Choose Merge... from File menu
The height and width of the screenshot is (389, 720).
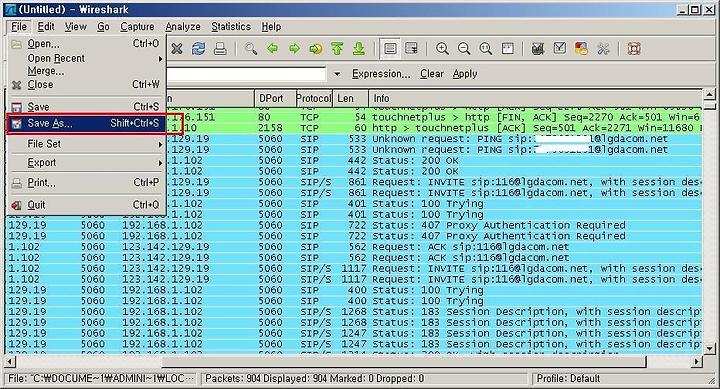pyautogui.click(x=86, y=71)
